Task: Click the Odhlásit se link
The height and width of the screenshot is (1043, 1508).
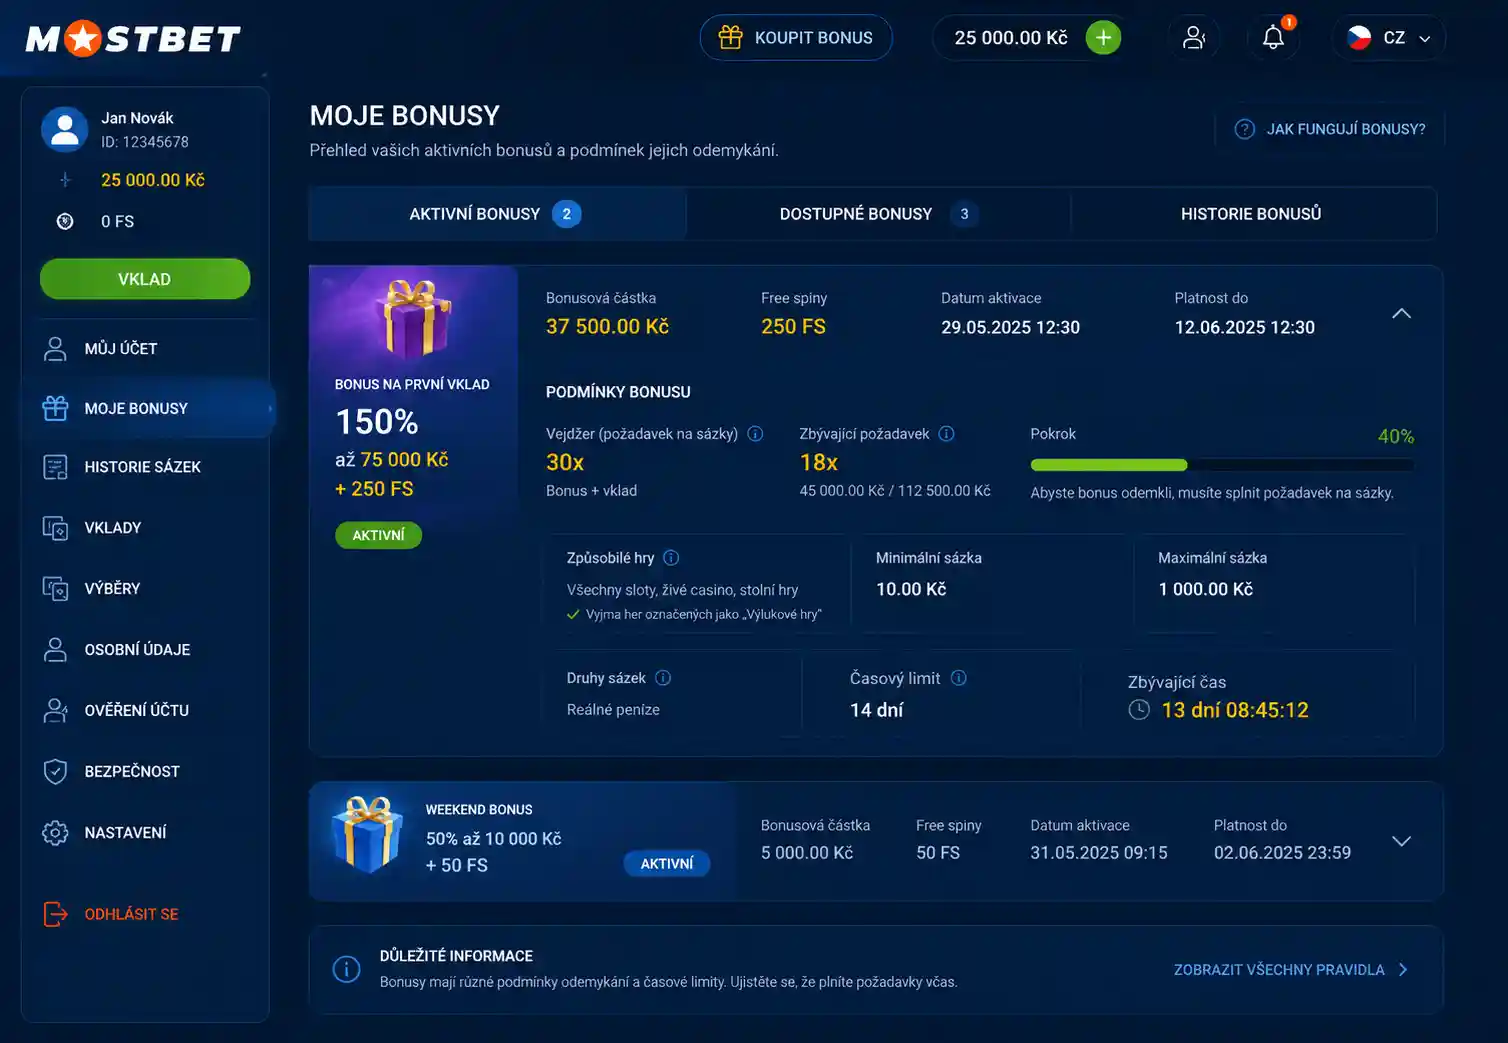Action: click(x=131, y=914)
